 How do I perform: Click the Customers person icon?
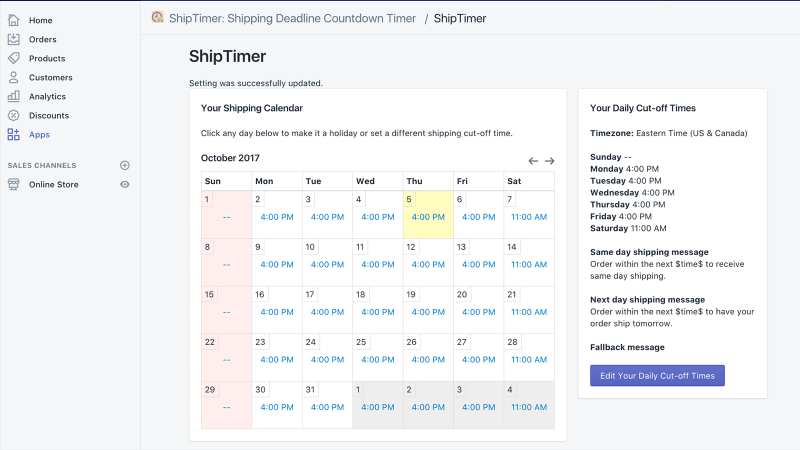[14, 77]
